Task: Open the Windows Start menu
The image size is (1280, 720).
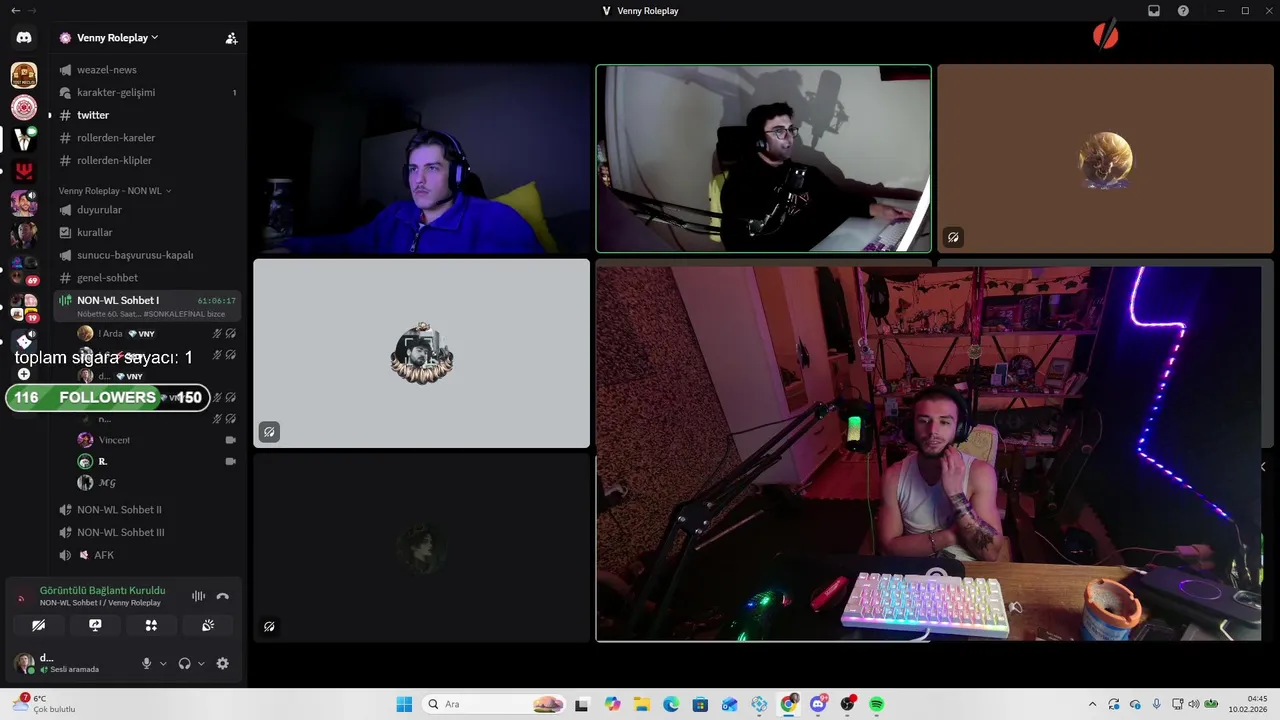Action: [404, 704]
